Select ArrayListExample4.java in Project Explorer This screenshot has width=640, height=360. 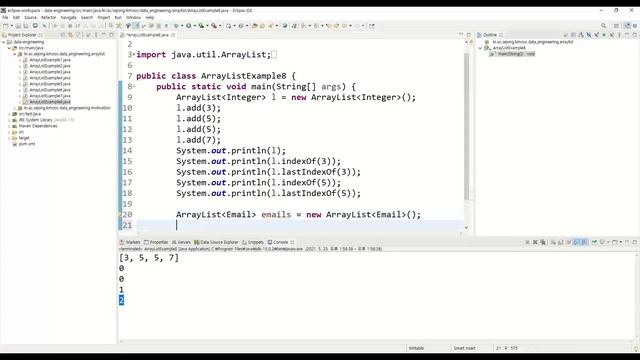coord(50,78)
